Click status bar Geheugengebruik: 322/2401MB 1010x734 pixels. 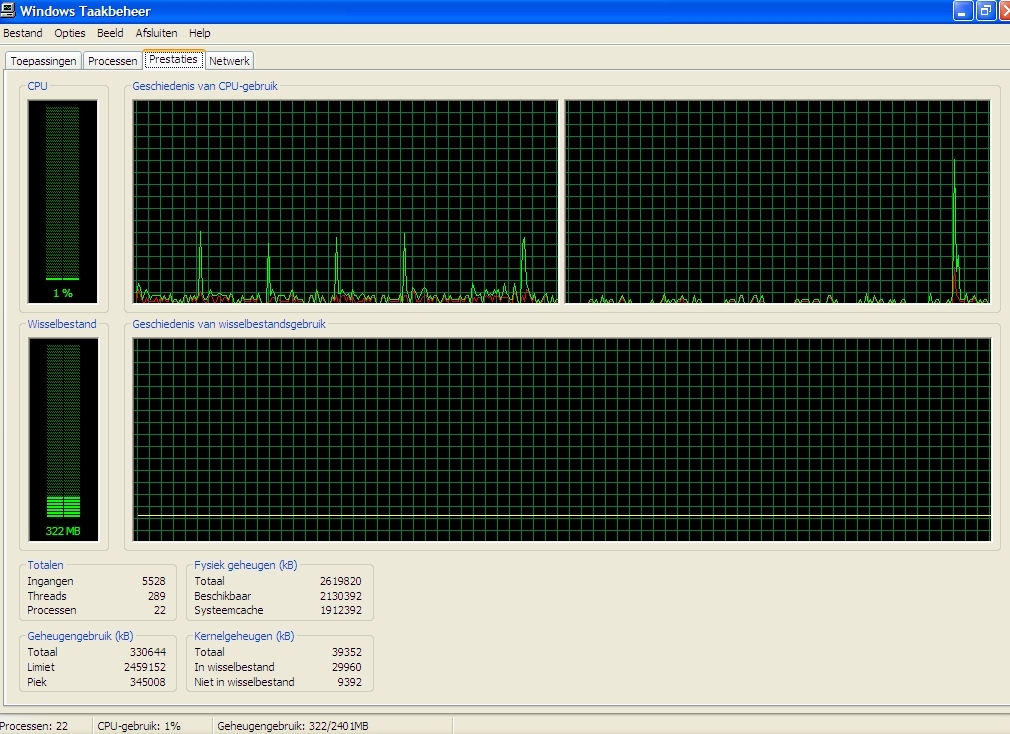(292, 726)
